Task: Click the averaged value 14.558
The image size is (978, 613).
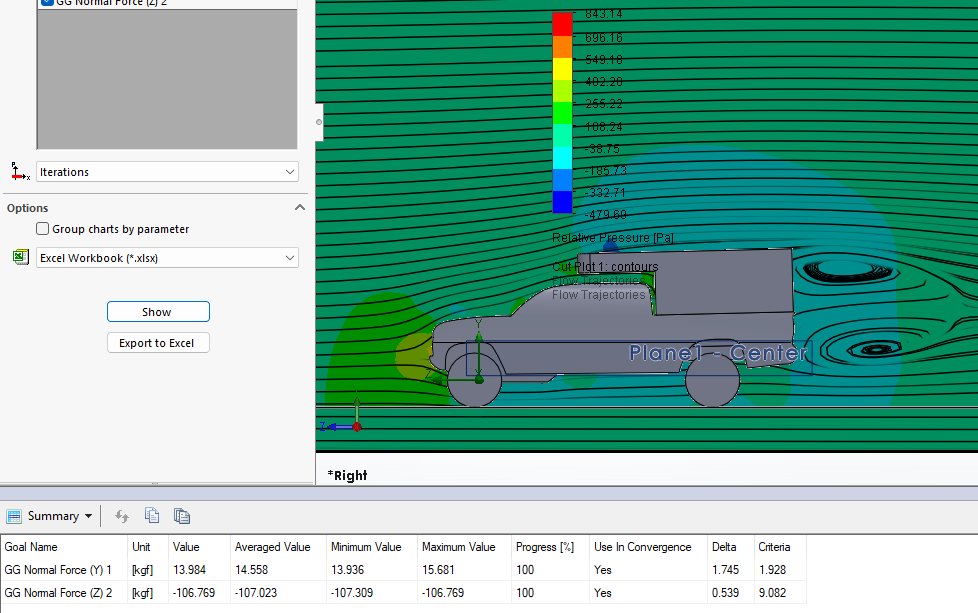Action: [251, 570]
